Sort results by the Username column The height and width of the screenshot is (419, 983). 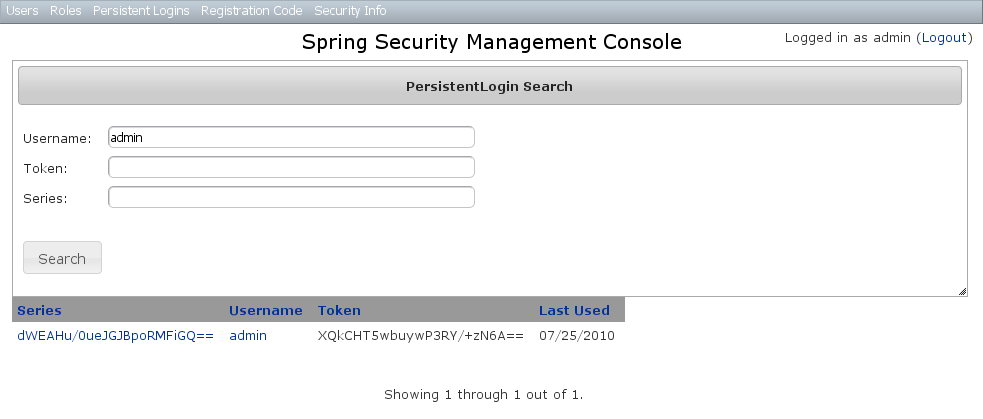tap(265, 310)
